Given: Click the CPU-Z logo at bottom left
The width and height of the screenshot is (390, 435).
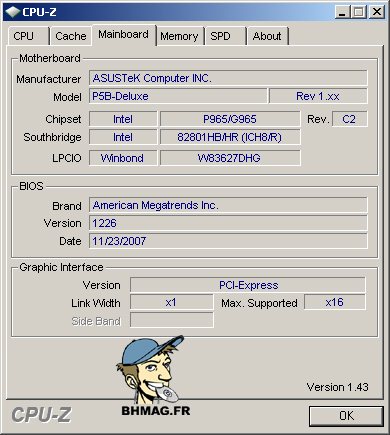Looking at the screenshot, I should [x=41, y=415].
